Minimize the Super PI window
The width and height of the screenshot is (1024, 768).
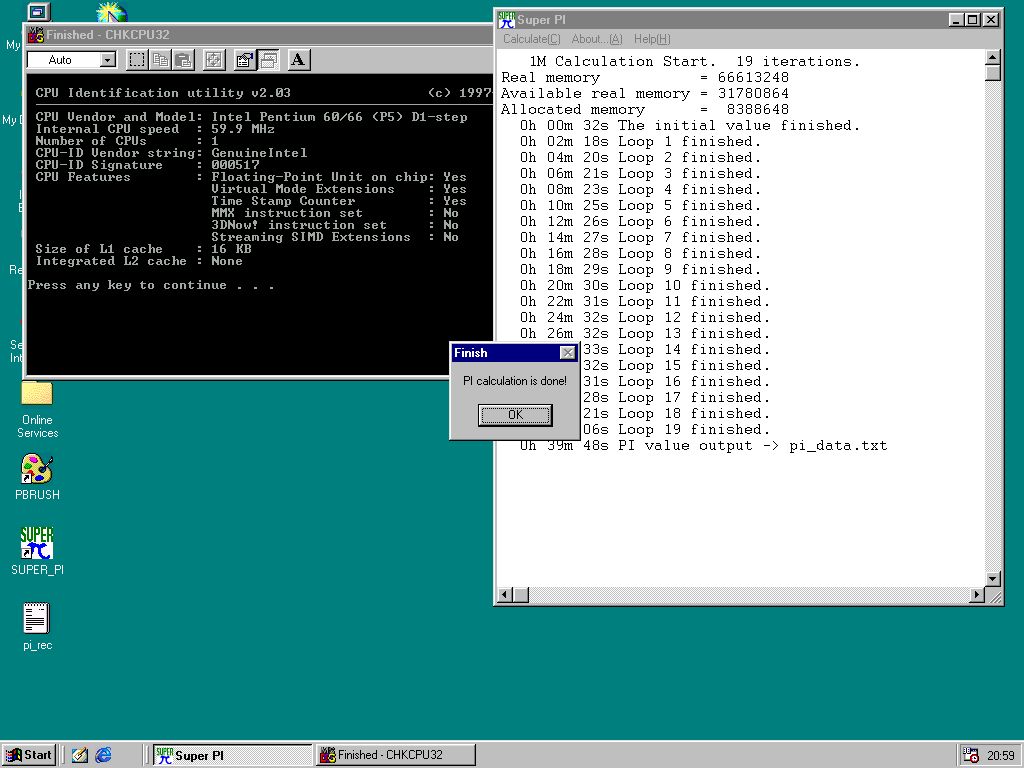tap(956, 20)
